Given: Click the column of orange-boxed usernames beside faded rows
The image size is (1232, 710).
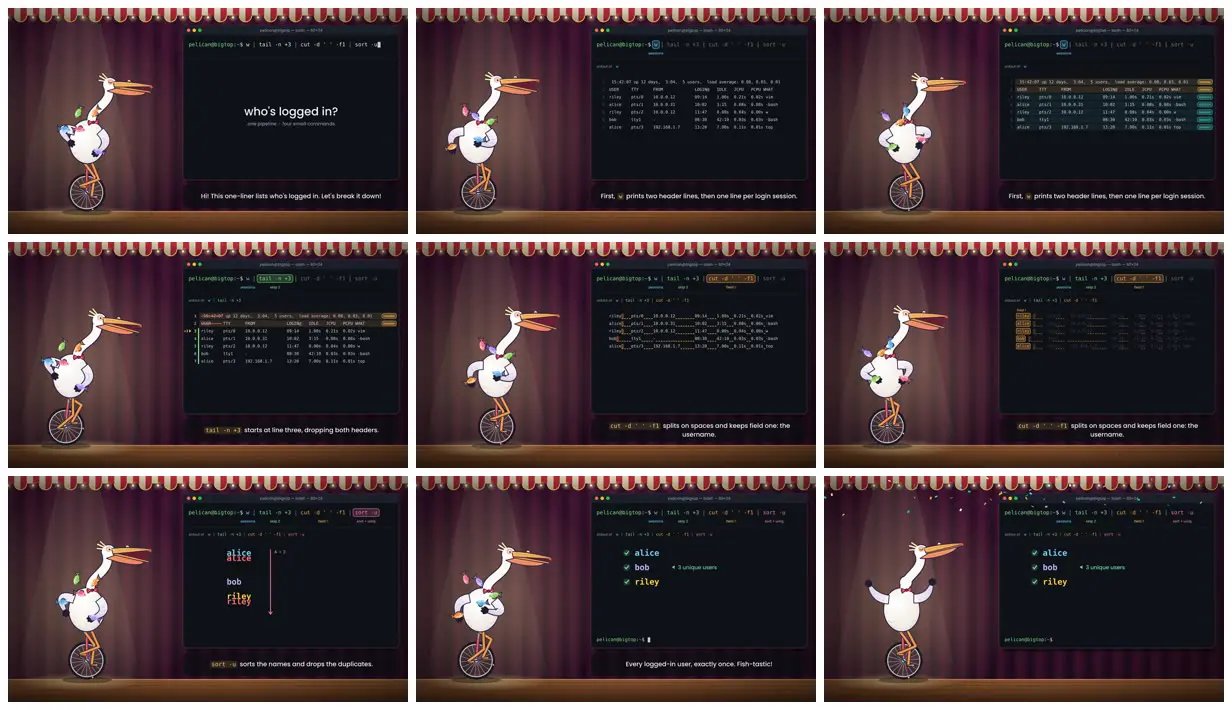Looking at the screenshot, I should (x=1023, y=333).
